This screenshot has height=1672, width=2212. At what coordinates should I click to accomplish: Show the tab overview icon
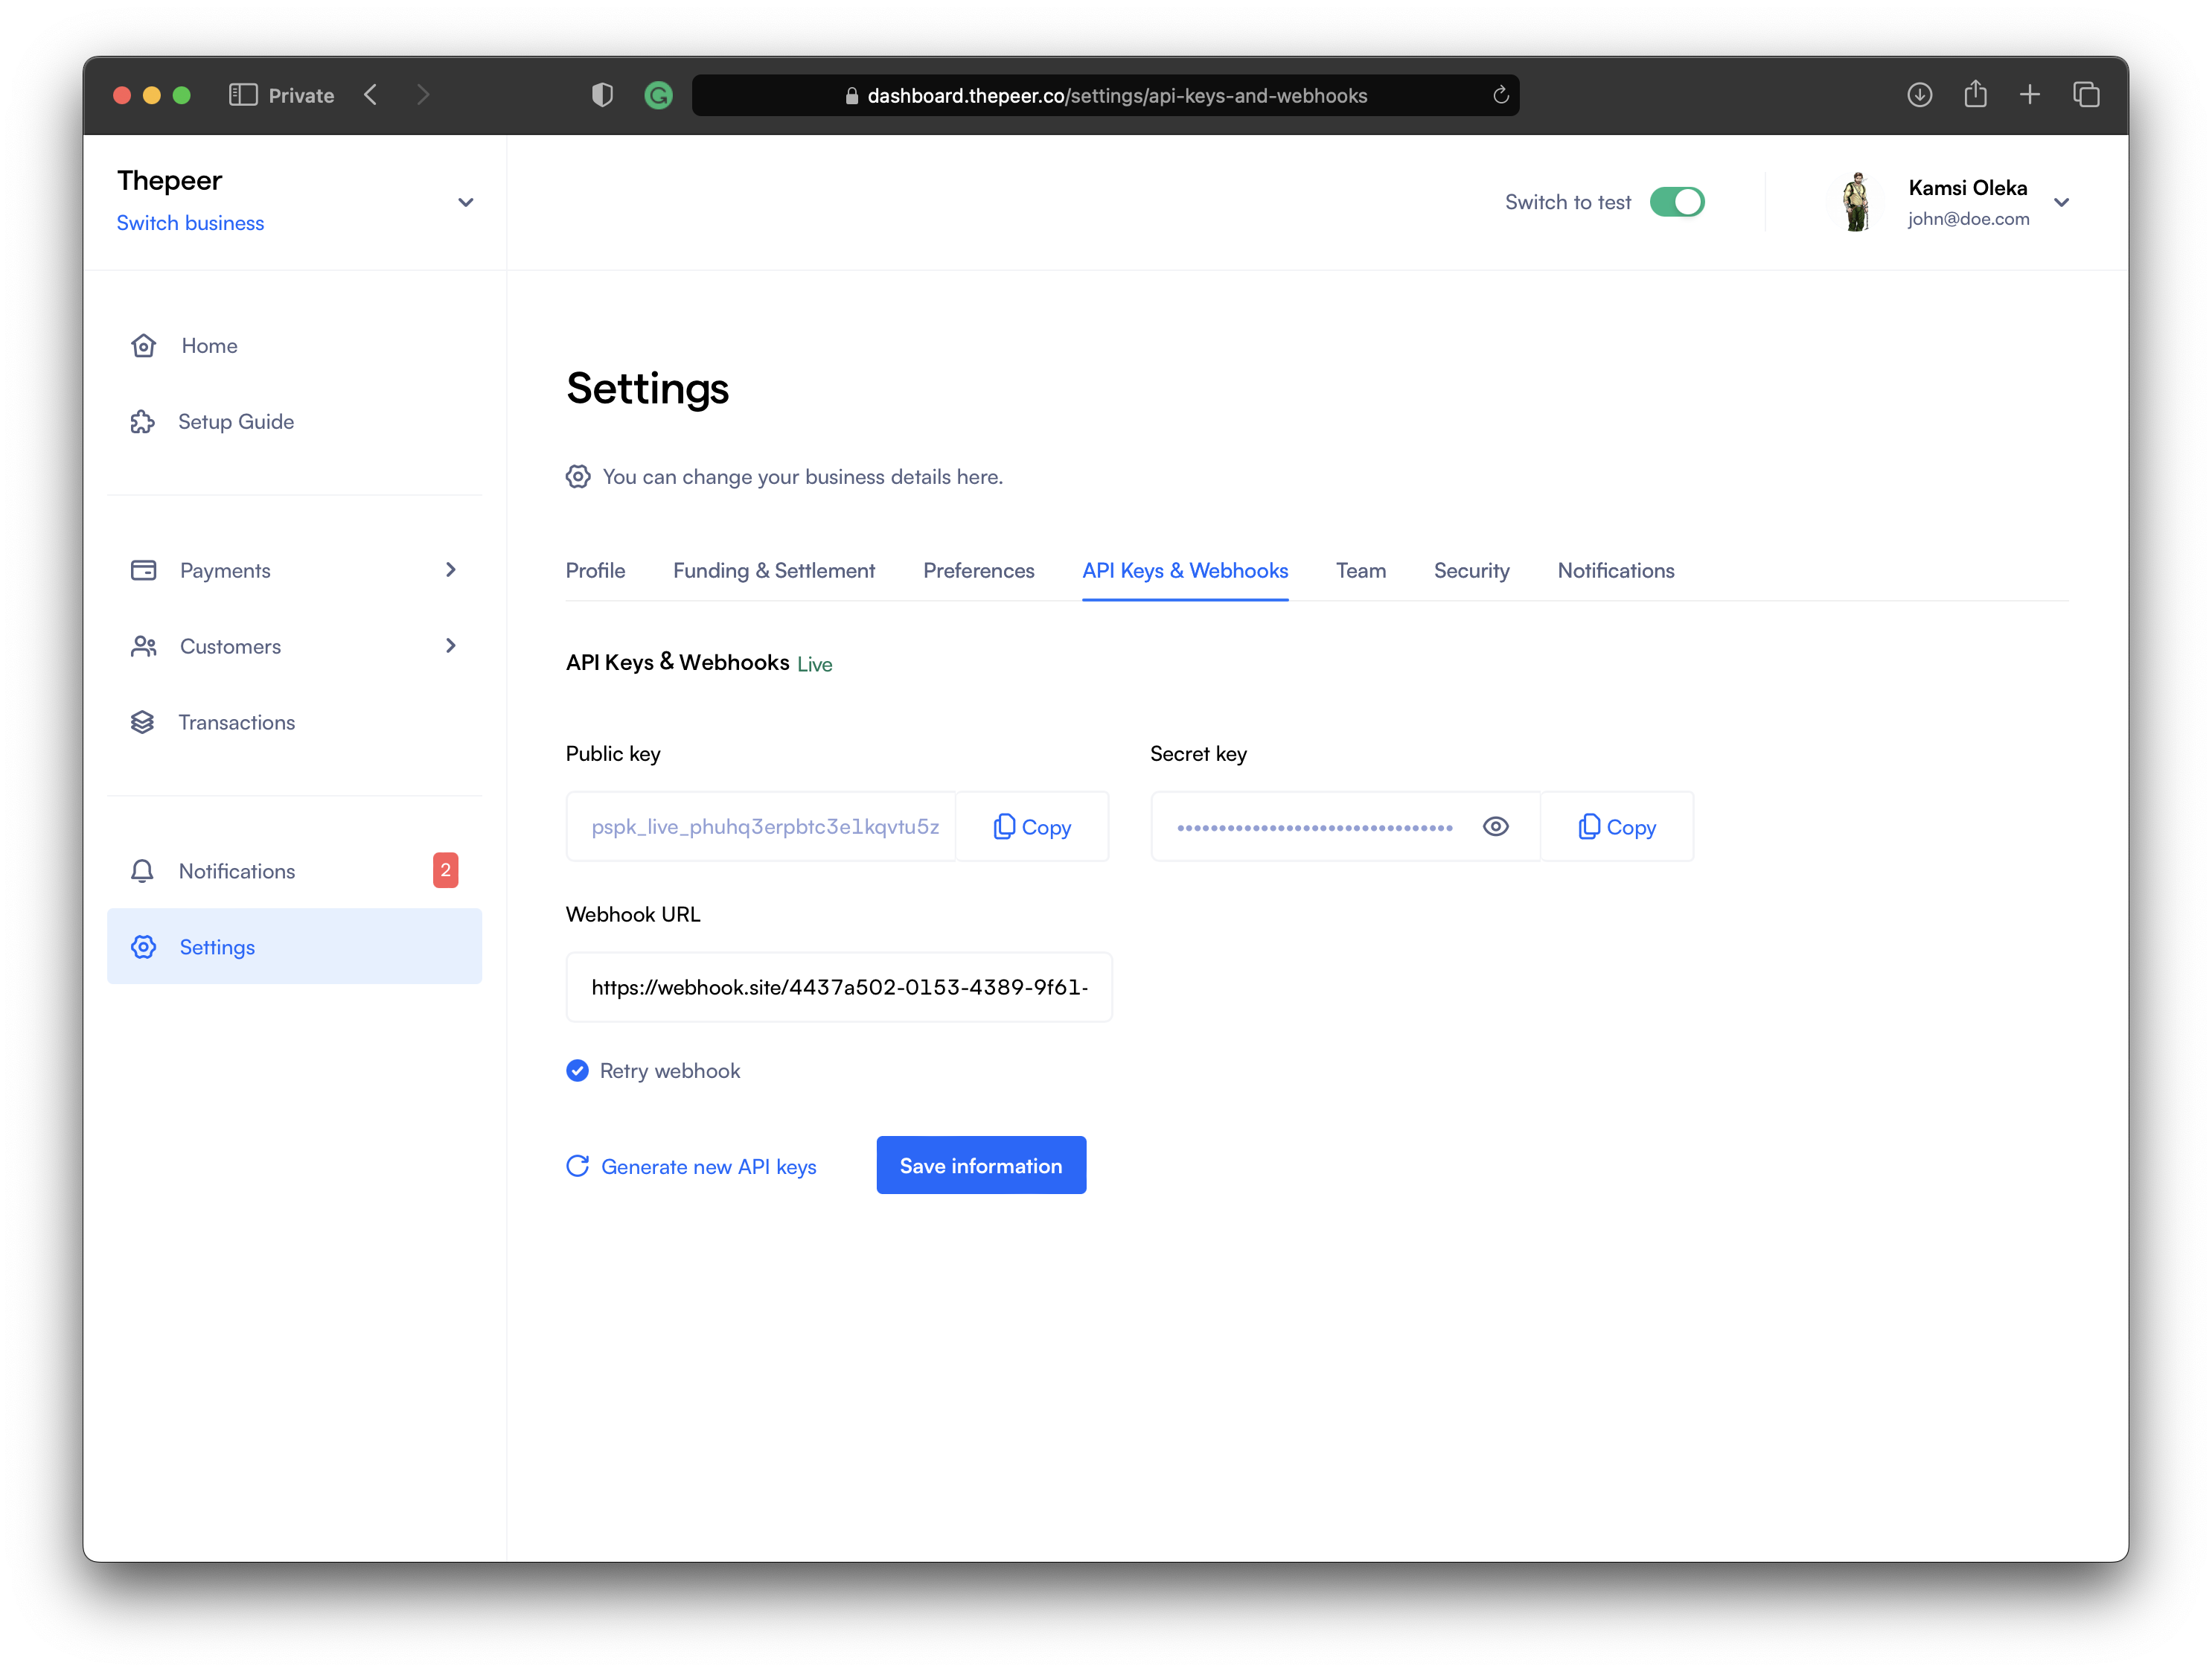(2086, 95)
